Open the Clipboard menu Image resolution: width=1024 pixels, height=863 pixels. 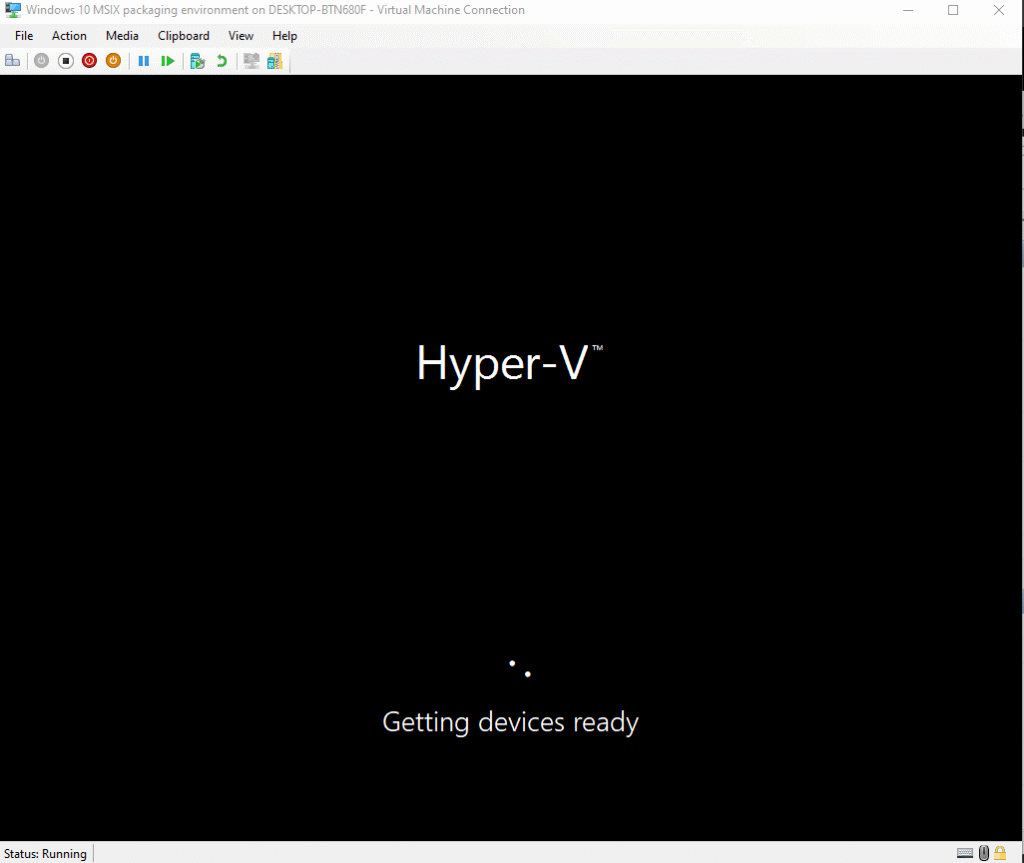pyautogui.click(x=183, y=35)
